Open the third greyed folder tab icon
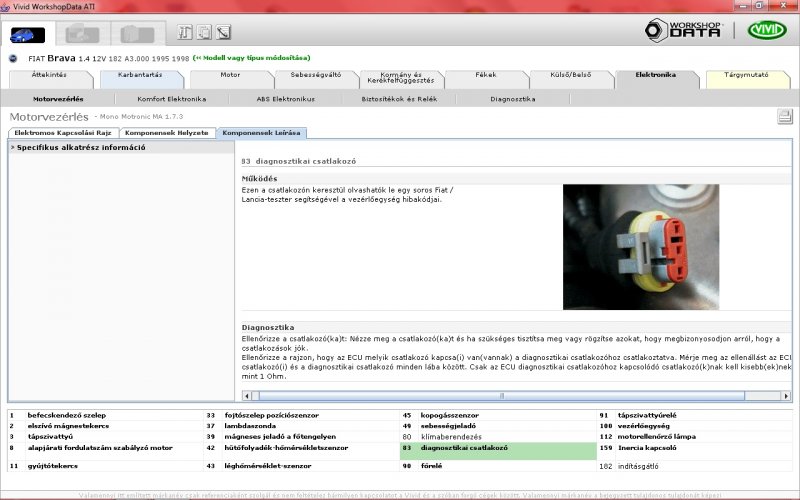The height and width of the screenshot is (500, 800). (x=137, y=35)
